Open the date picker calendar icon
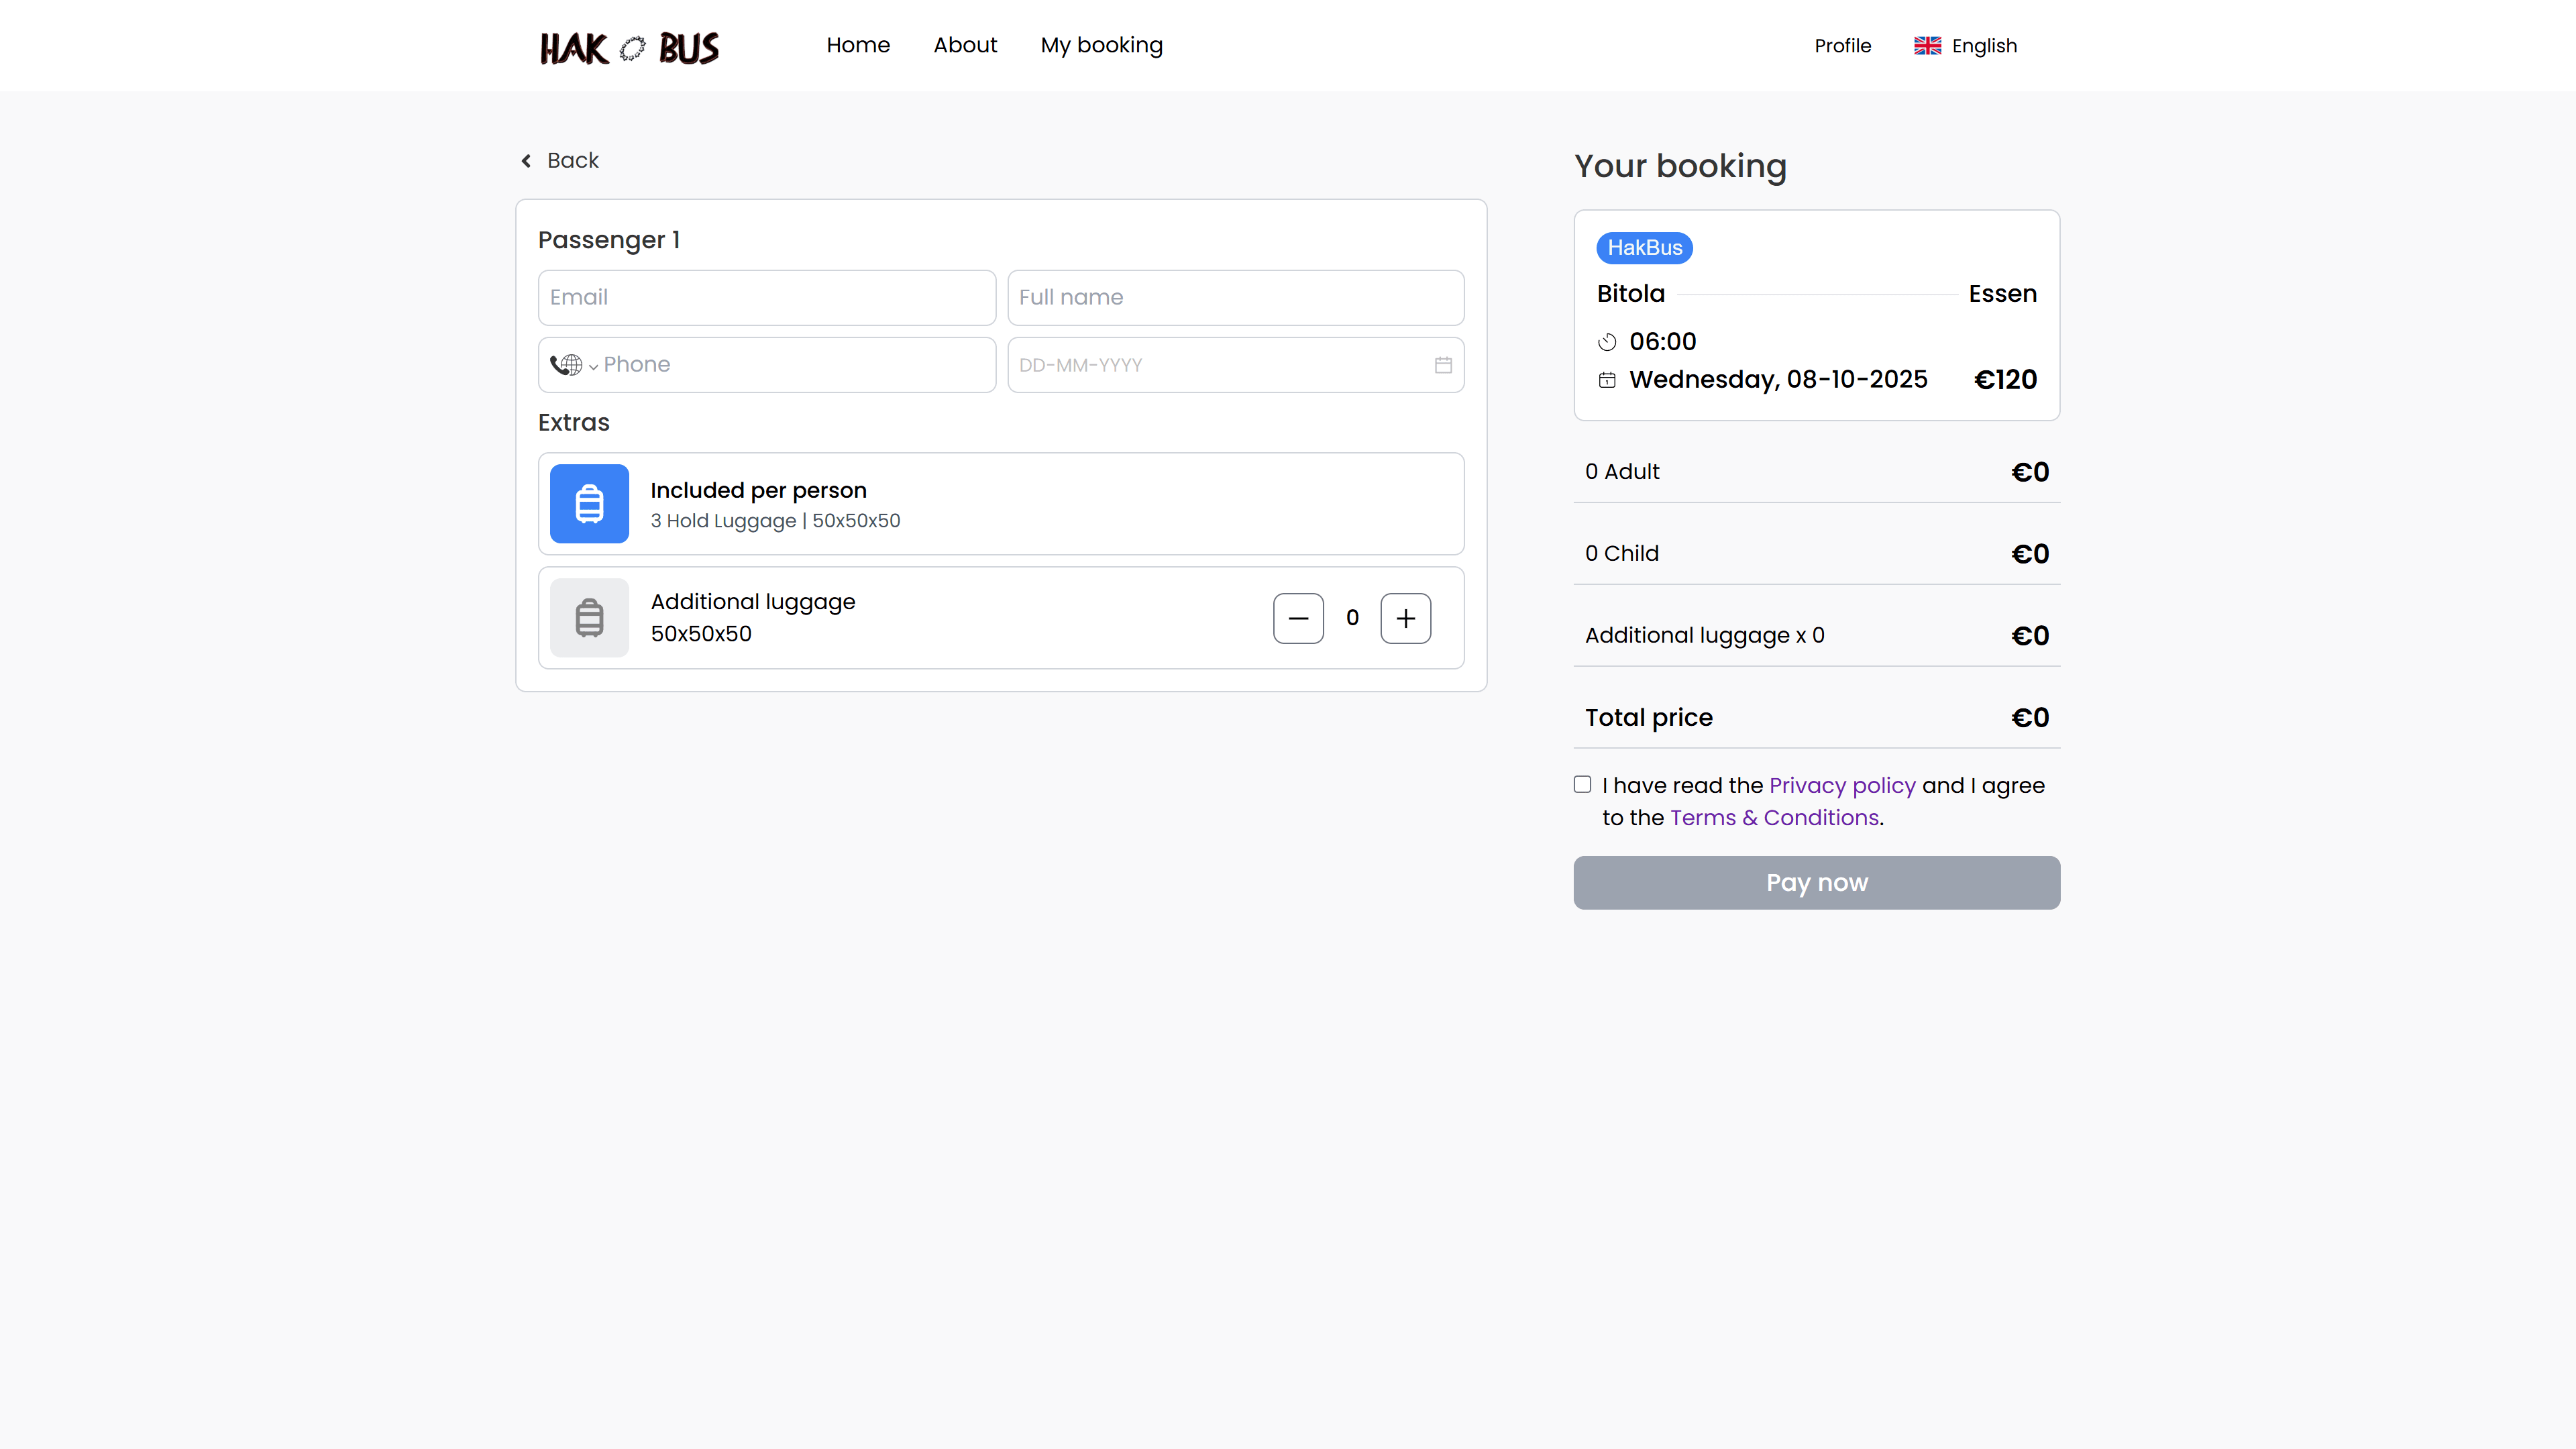 (1442, 365)
